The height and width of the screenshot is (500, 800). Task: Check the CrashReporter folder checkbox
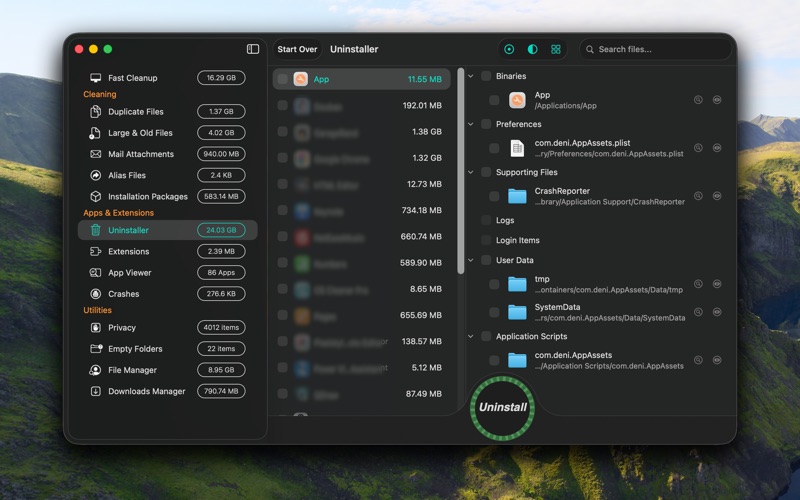494,196
